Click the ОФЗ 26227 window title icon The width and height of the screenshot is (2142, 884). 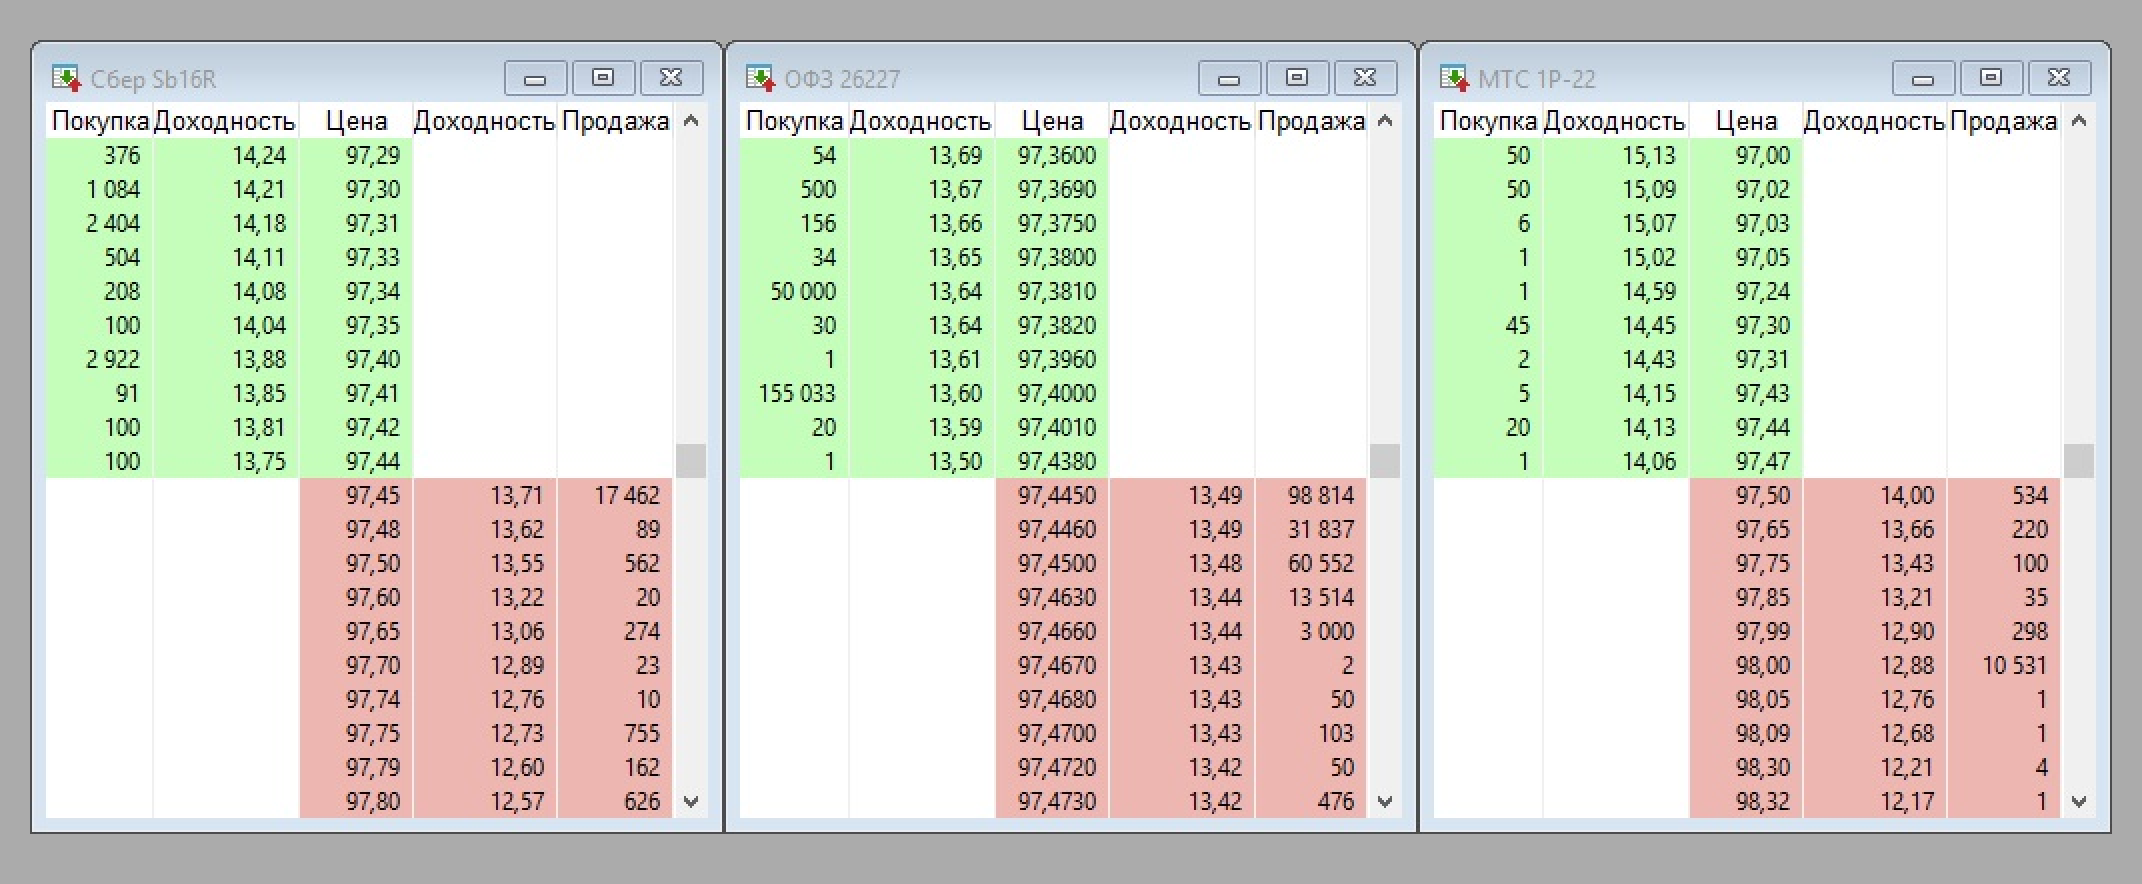click(x=760, y=77)
